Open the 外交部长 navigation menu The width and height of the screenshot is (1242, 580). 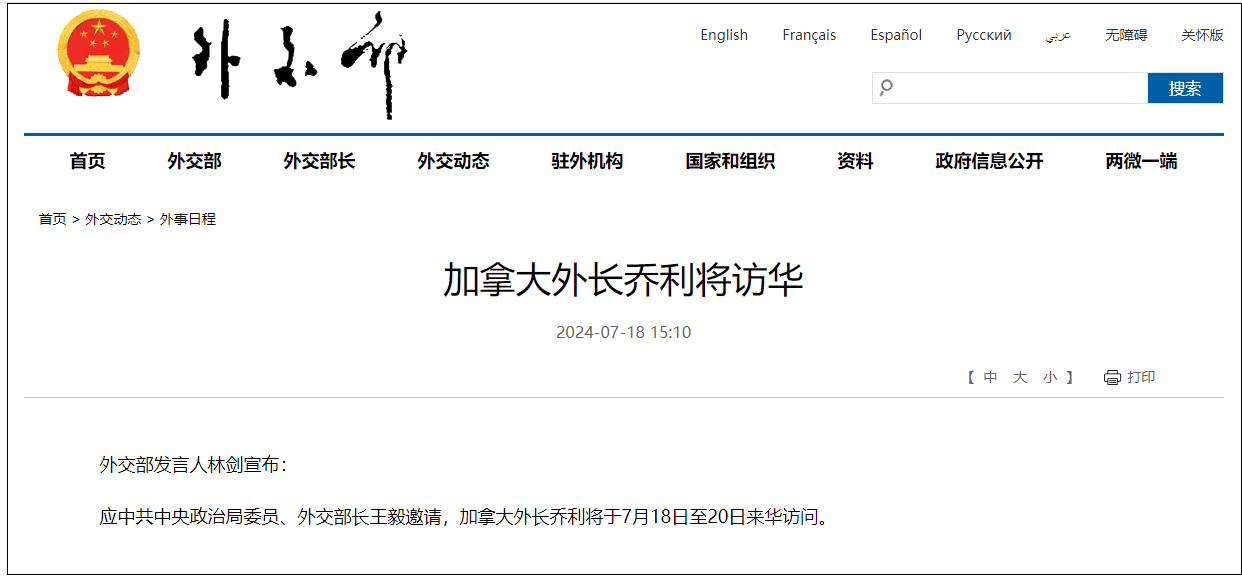tap(319, 161)
